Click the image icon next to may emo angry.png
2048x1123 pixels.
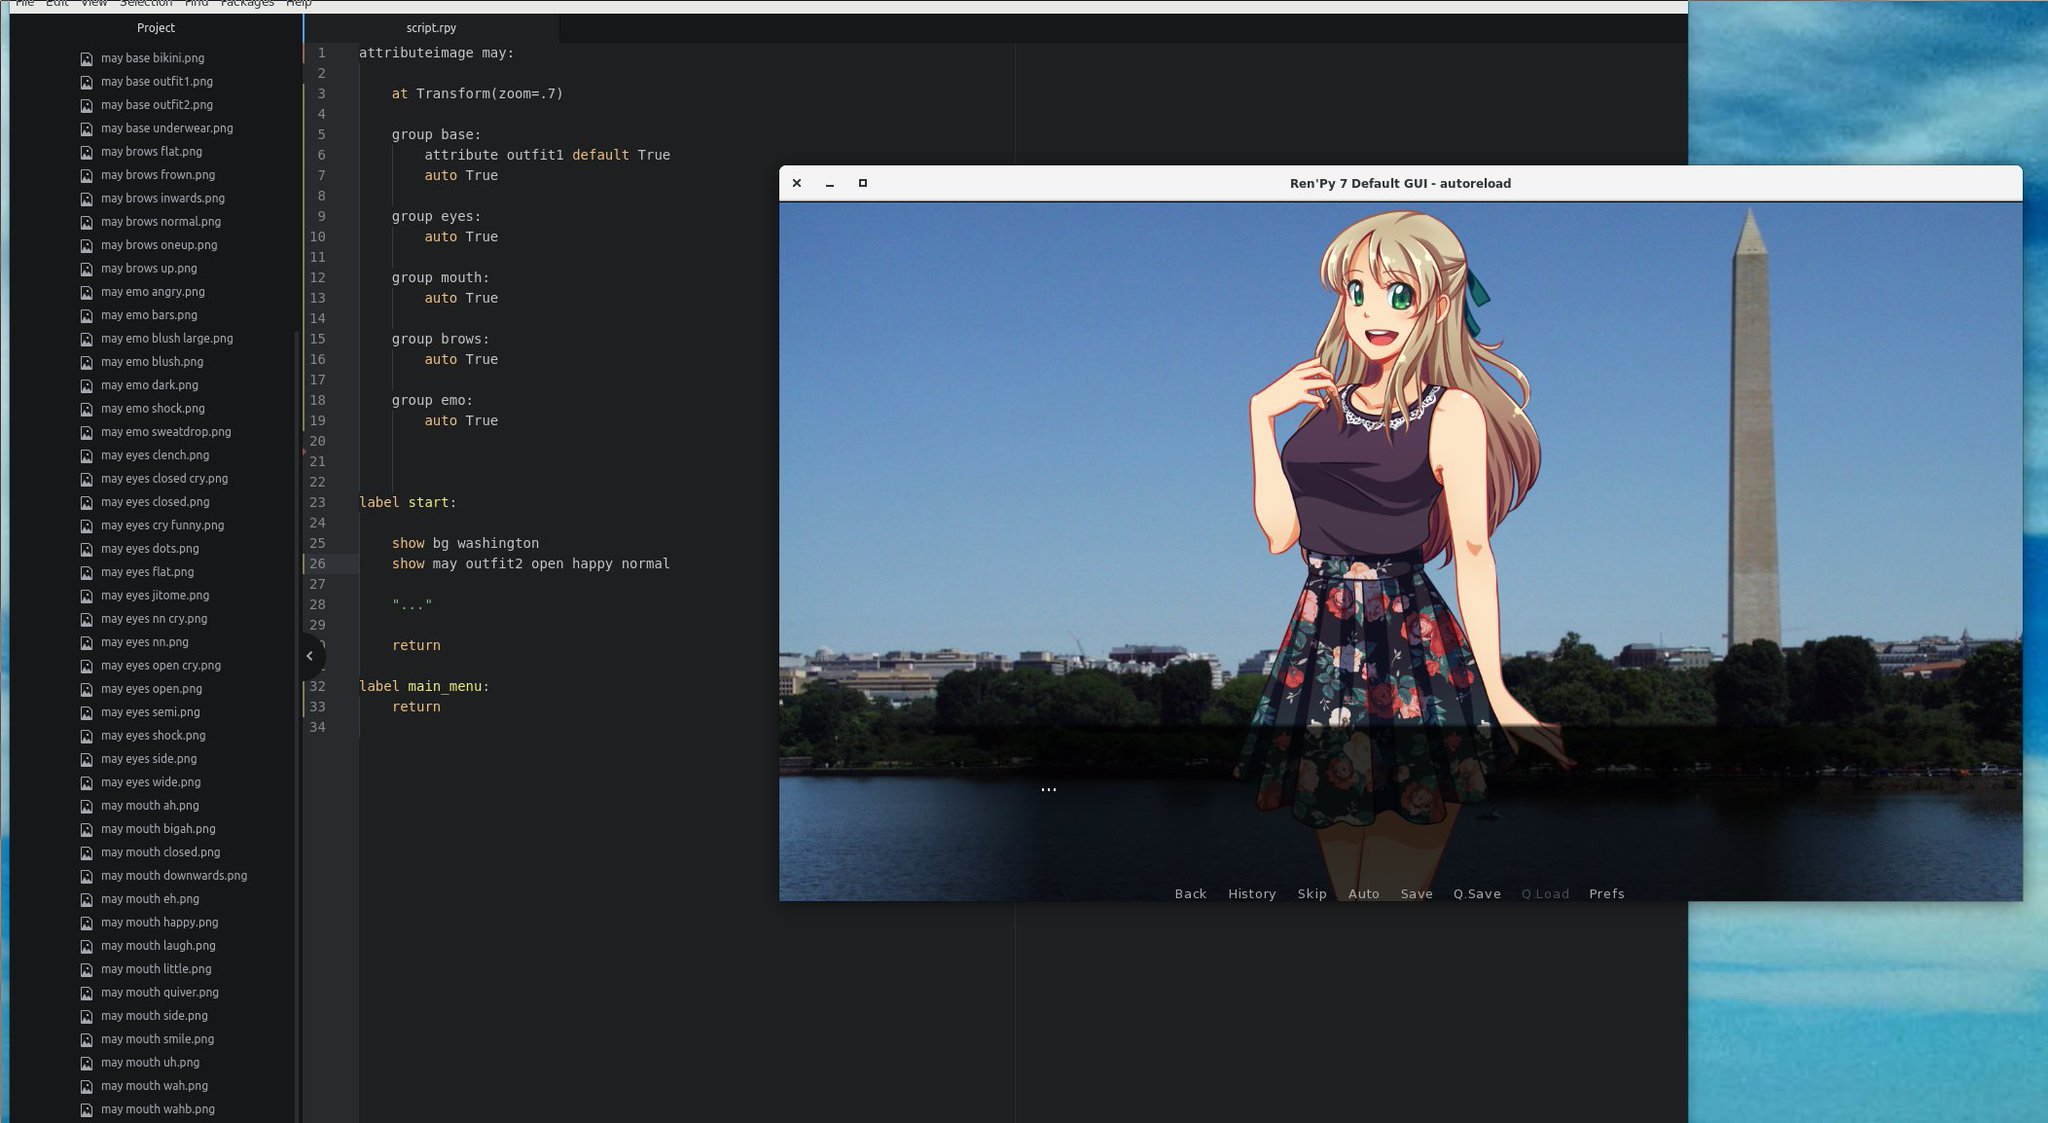(87, 293)
